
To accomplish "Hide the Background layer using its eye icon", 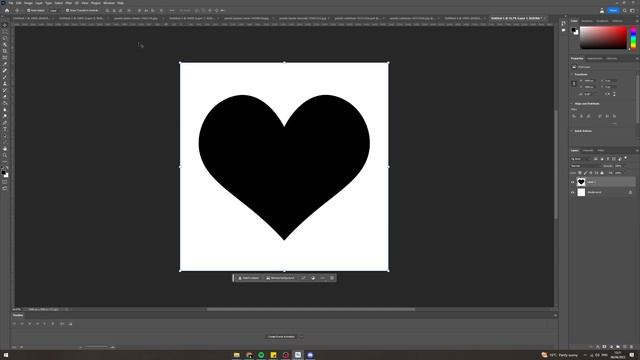I will pos(573,192).
